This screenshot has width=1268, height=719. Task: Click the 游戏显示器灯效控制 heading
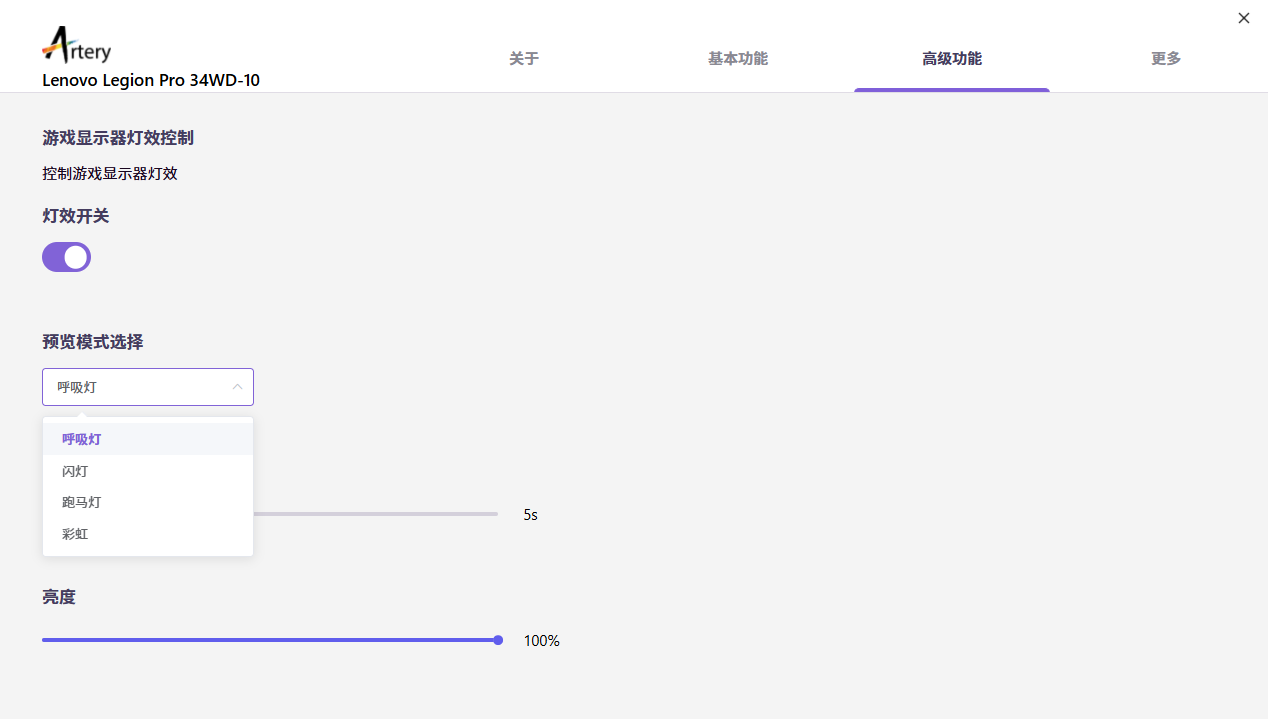[x=118, y=138]
